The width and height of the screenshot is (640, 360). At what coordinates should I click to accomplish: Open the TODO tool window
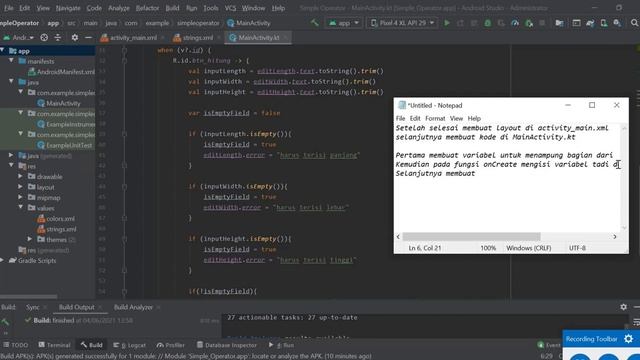pos(16,345)
